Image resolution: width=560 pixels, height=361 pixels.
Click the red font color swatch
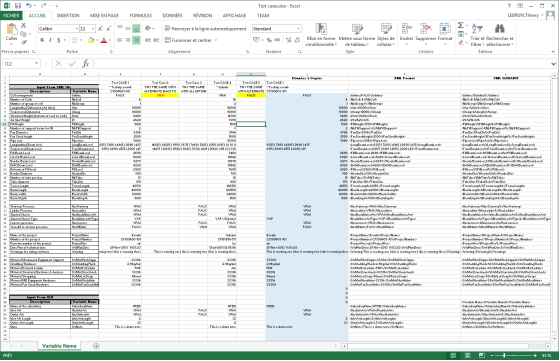click(x=104, y=40)
